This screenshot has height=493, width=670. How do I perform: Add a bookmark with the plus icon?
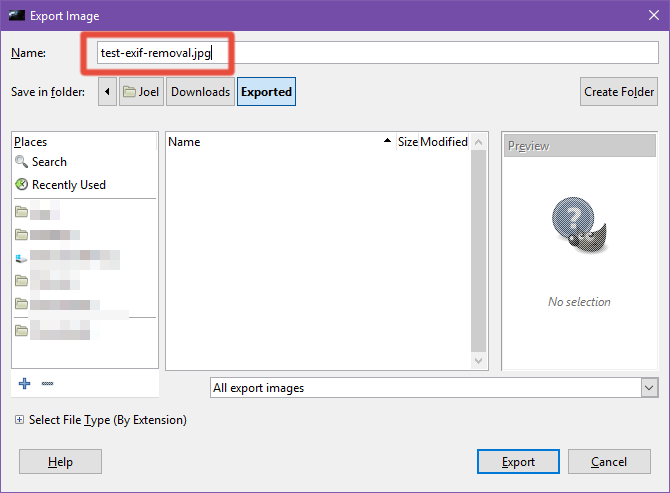[x=24, y=384]
